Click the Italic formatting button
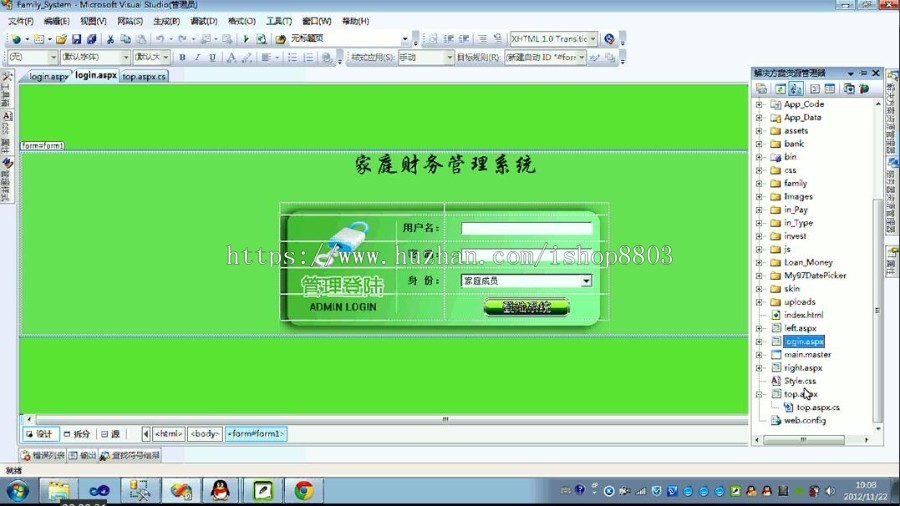The image size is (900, 506). (197, 57)
